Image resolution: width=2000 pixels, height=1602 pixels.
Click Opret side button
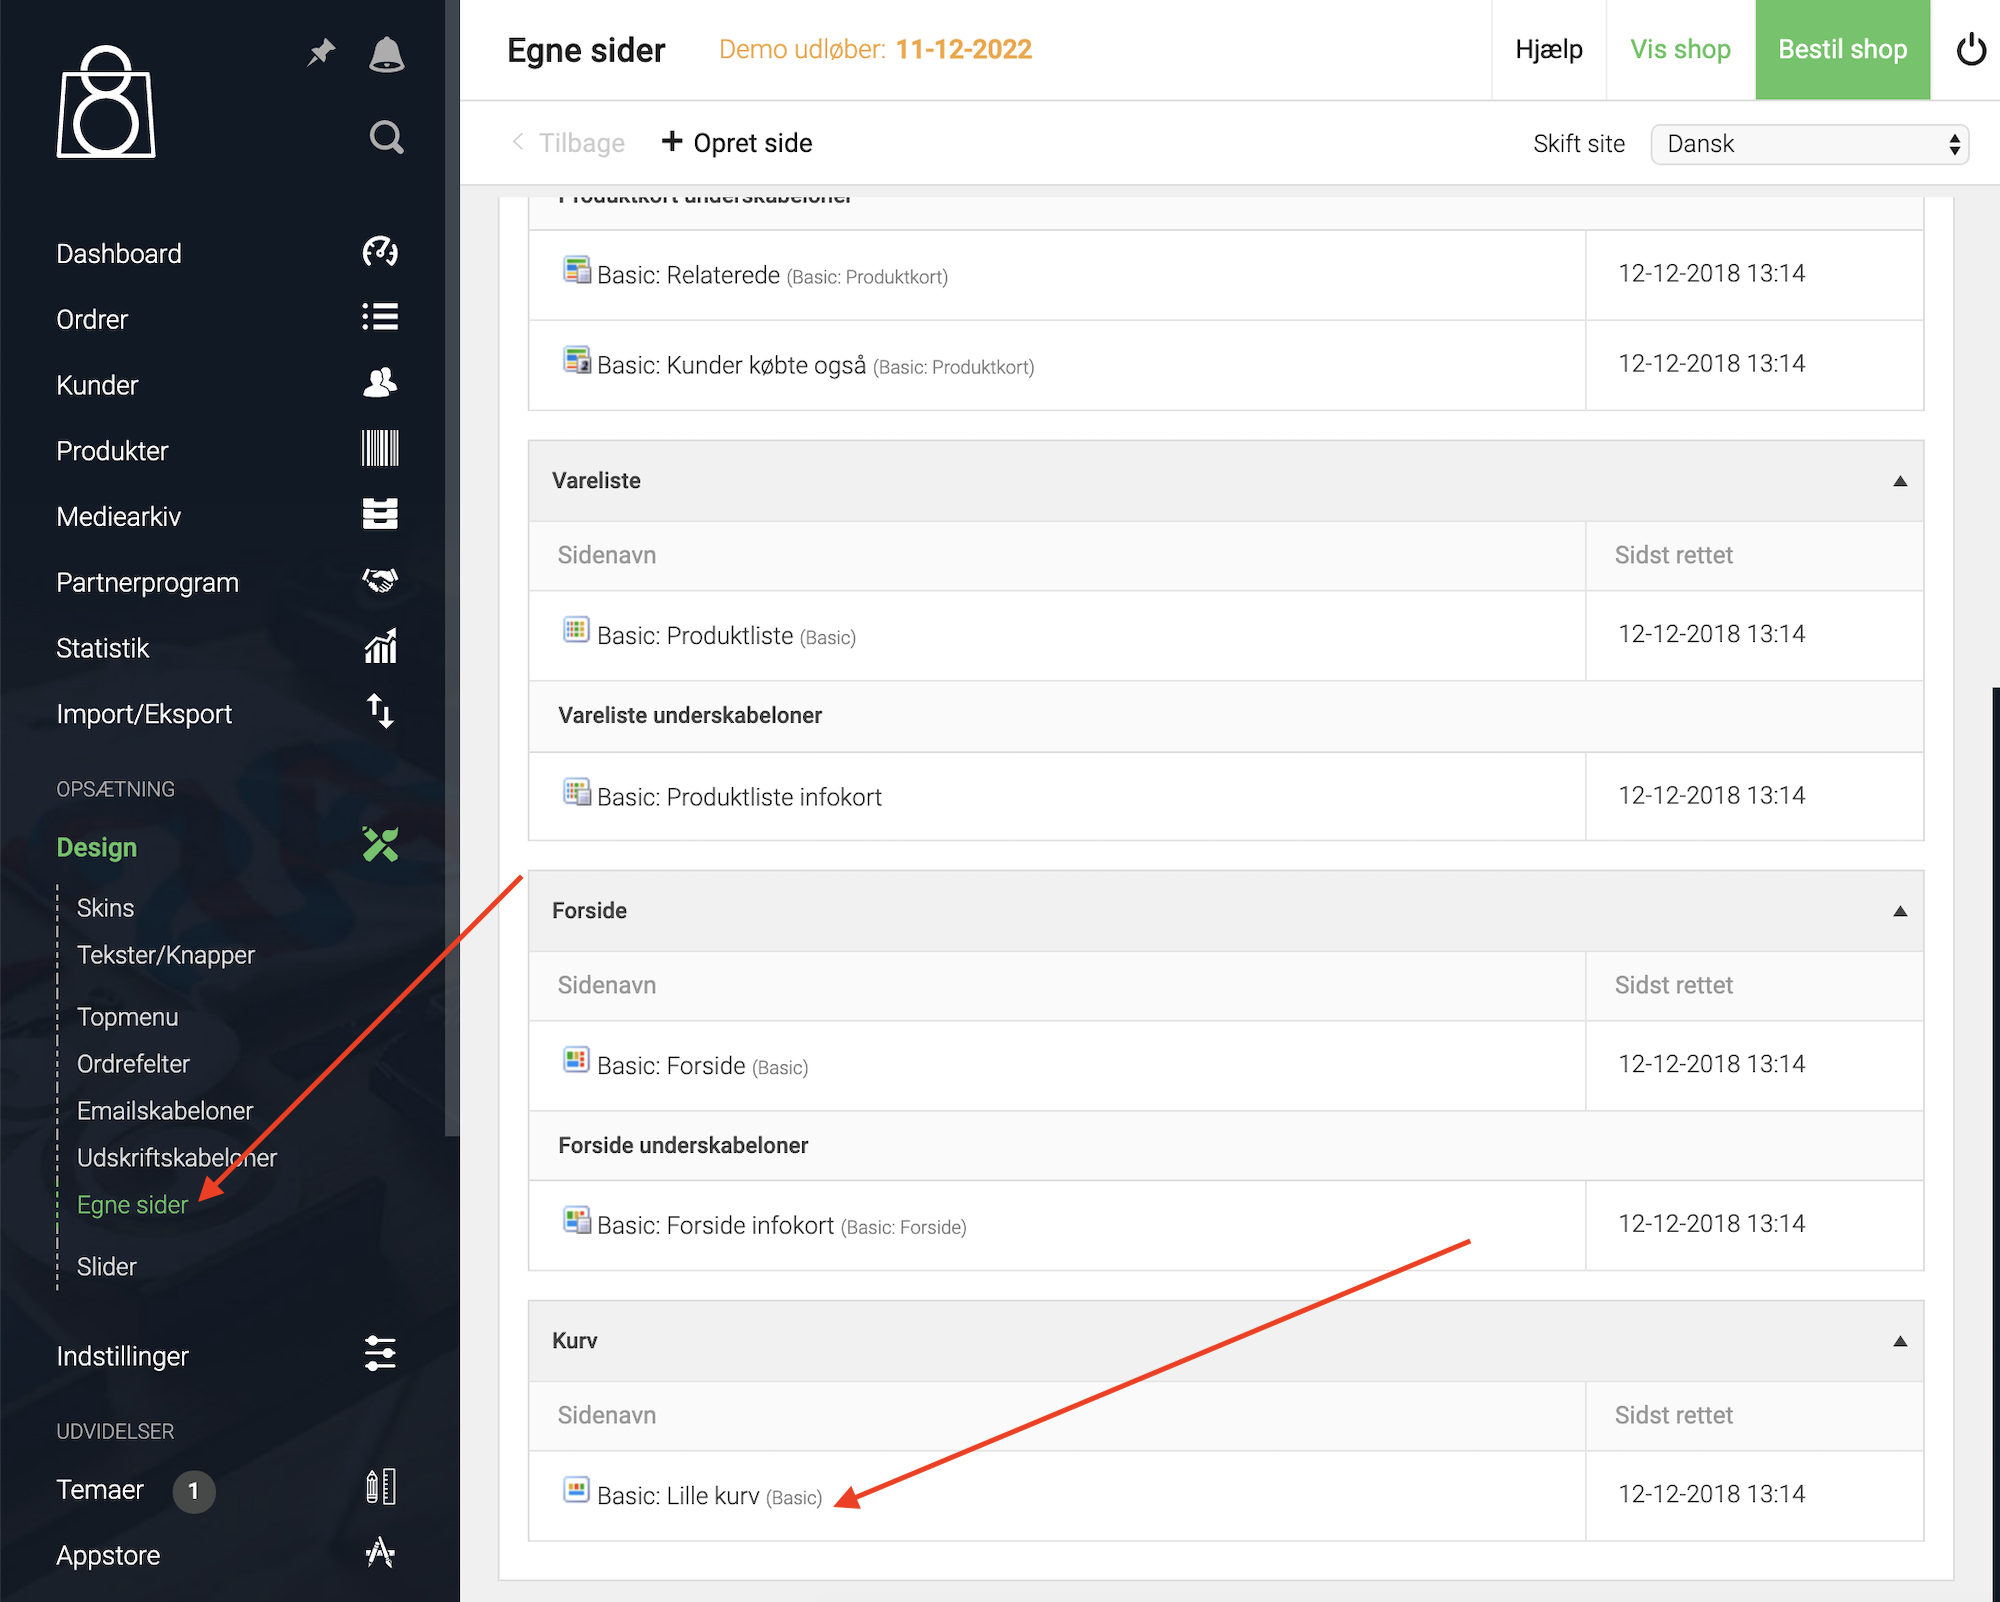pyautogui.click(x=737, y=143)
